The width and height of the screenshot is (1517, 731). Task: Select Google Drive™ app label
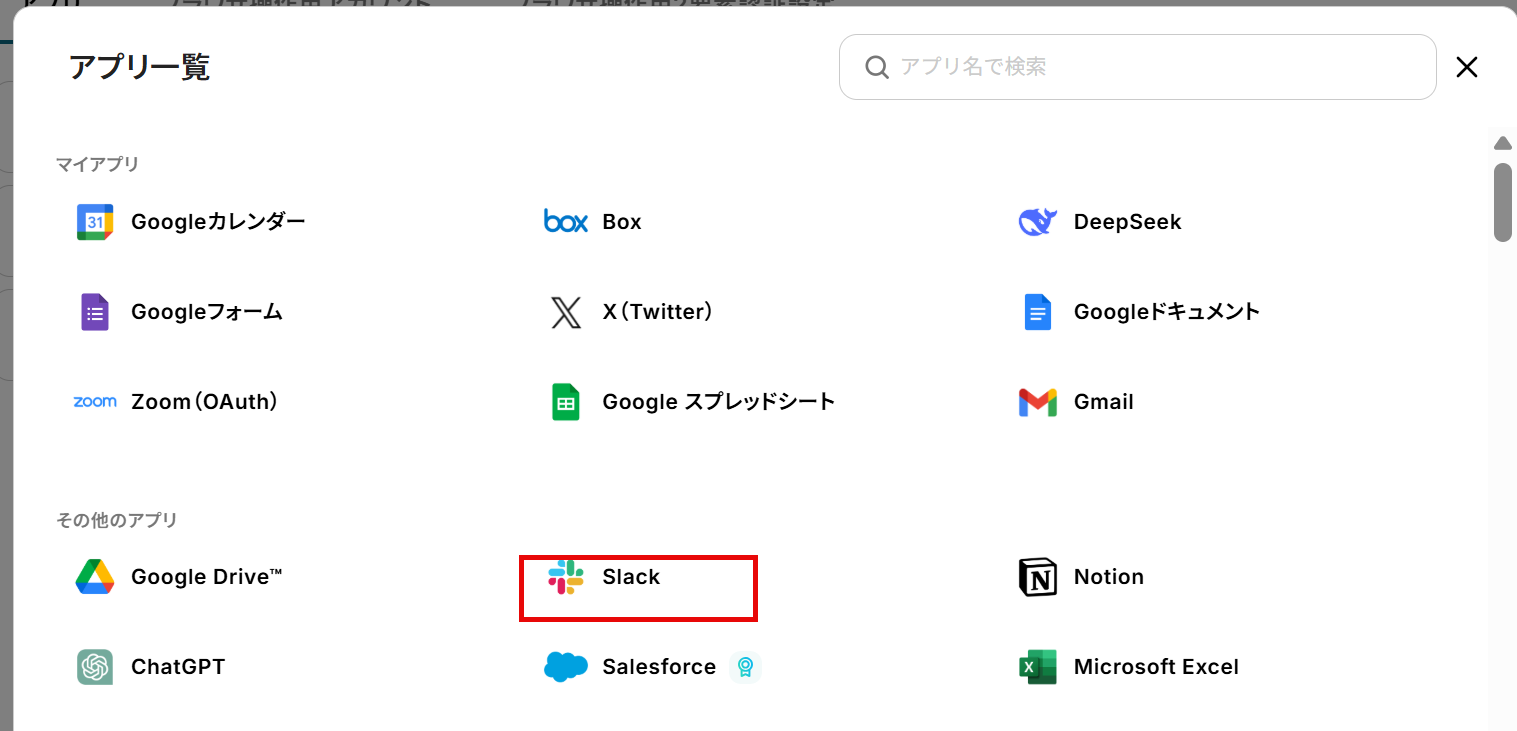[x=207, y=577]
